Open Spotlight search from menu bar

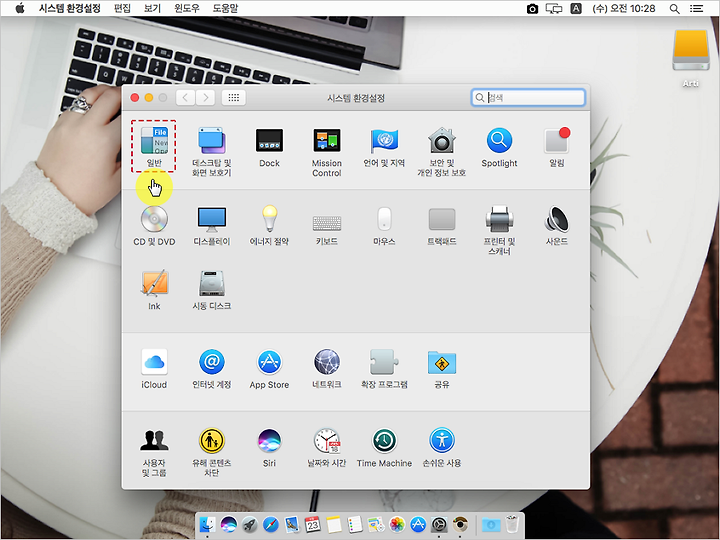(x=674, y=8)
